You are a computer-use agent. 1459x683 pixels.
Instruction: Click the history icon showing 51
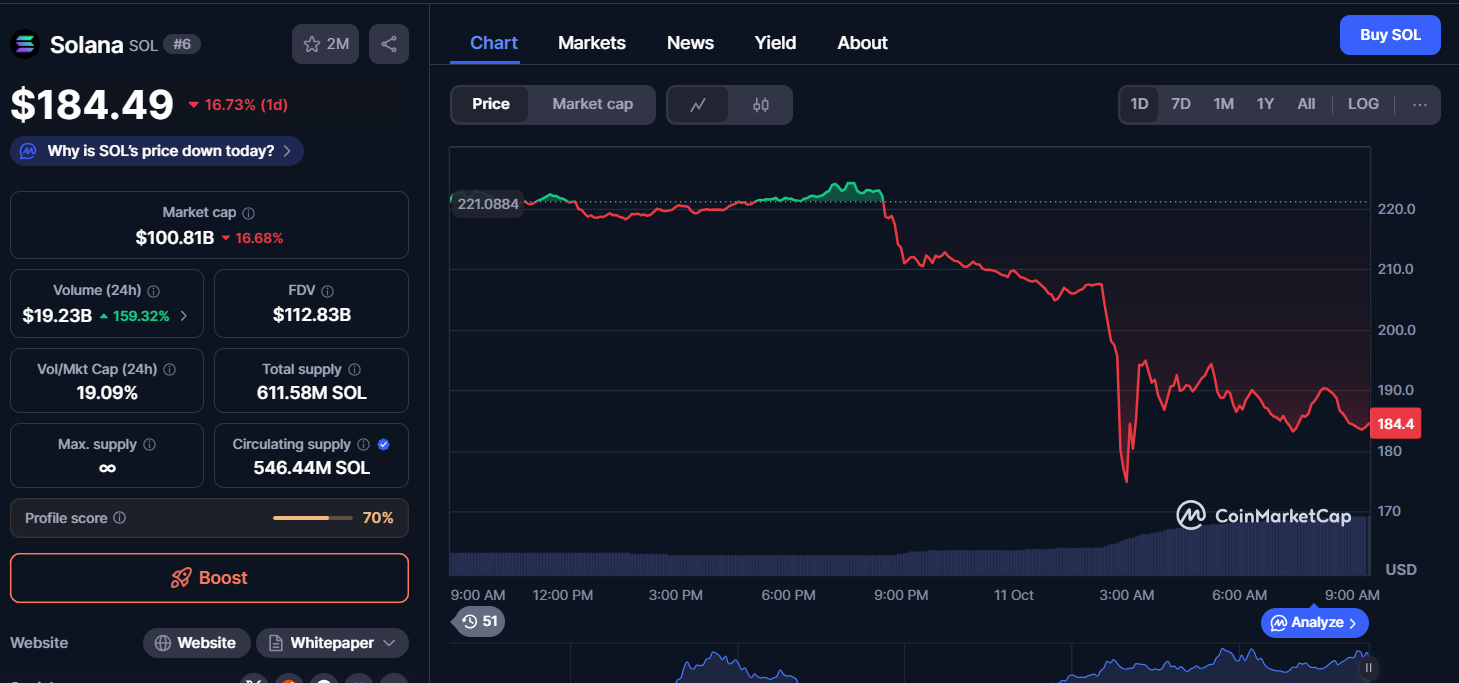pos(480,621)
